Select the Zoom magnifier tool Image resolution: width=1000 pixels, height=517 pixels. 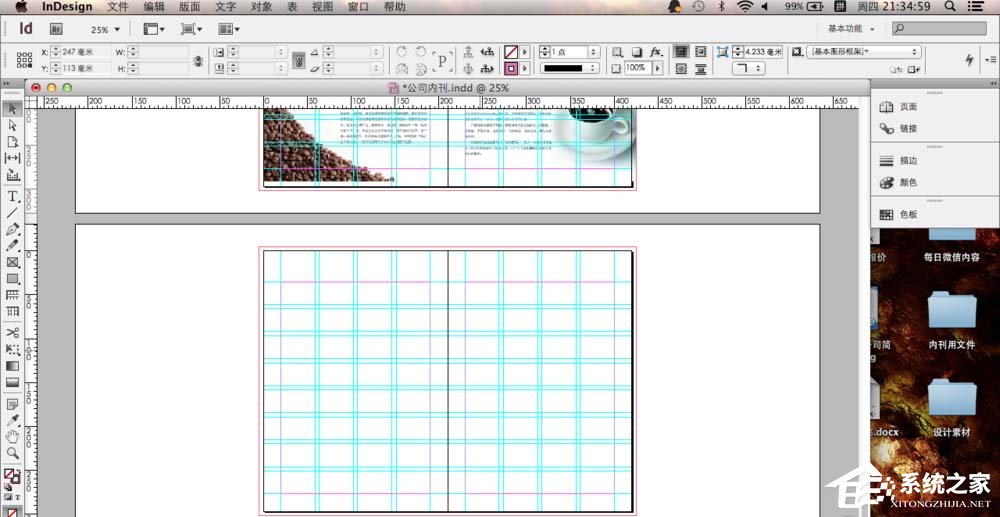13,453
